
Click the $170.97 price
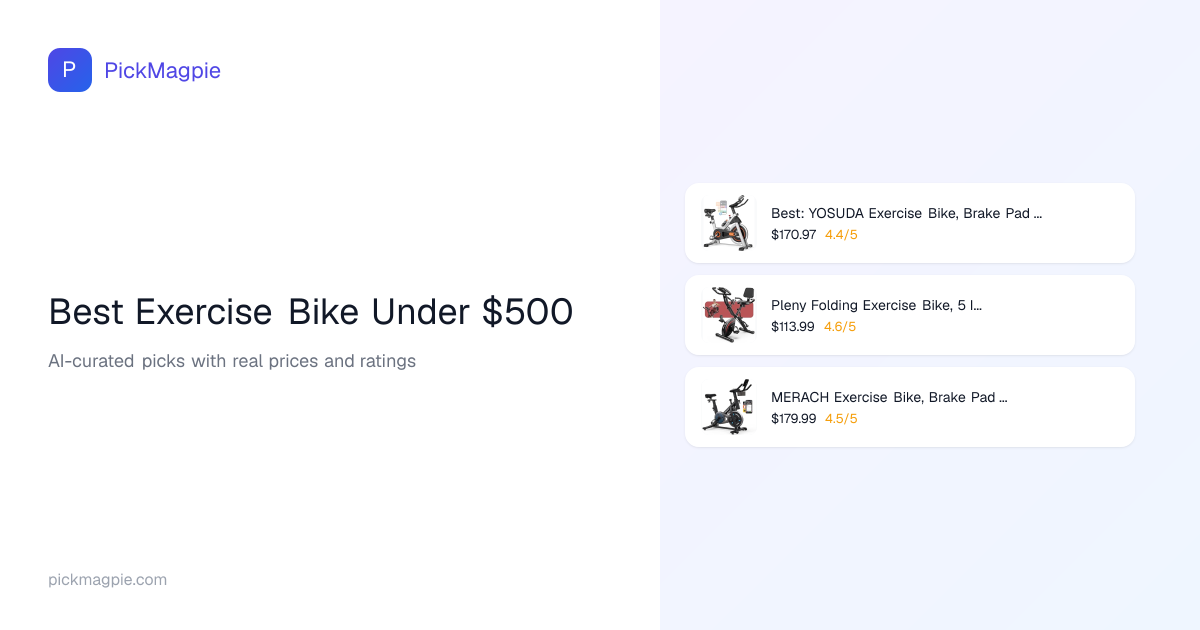coord(793,235)
